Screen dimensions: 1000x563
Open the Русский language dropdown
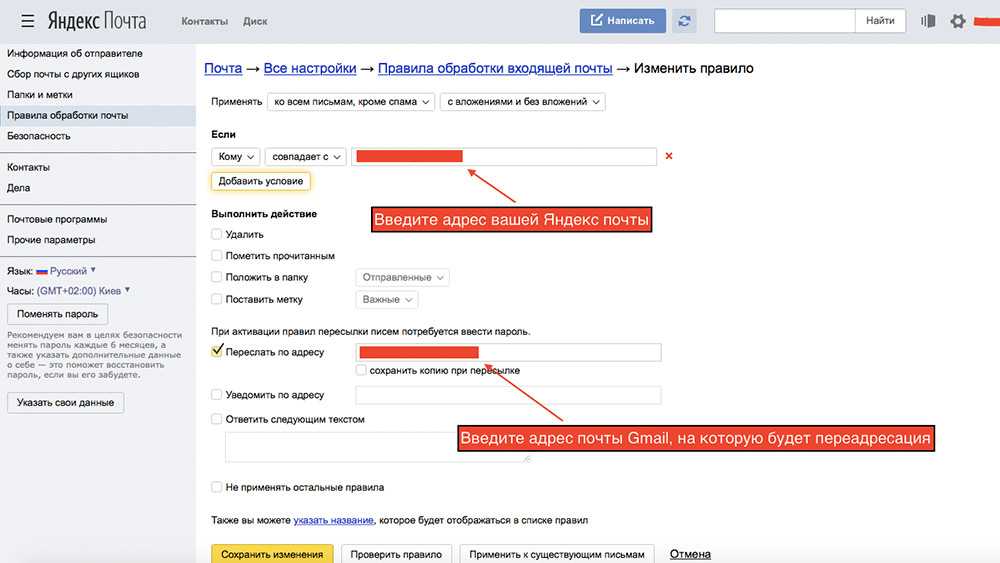pyautogui.click(x=73, y=271)
